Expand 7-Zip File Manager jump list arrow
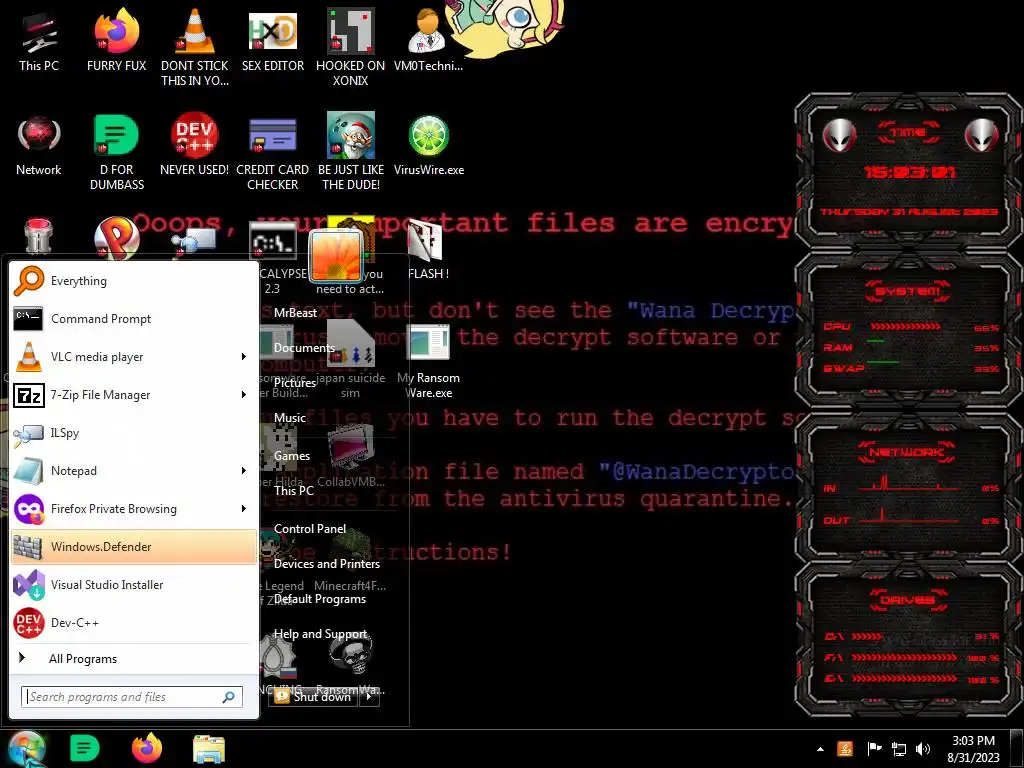The height and width of the screenshot is (768, 1024). (244, 394)
